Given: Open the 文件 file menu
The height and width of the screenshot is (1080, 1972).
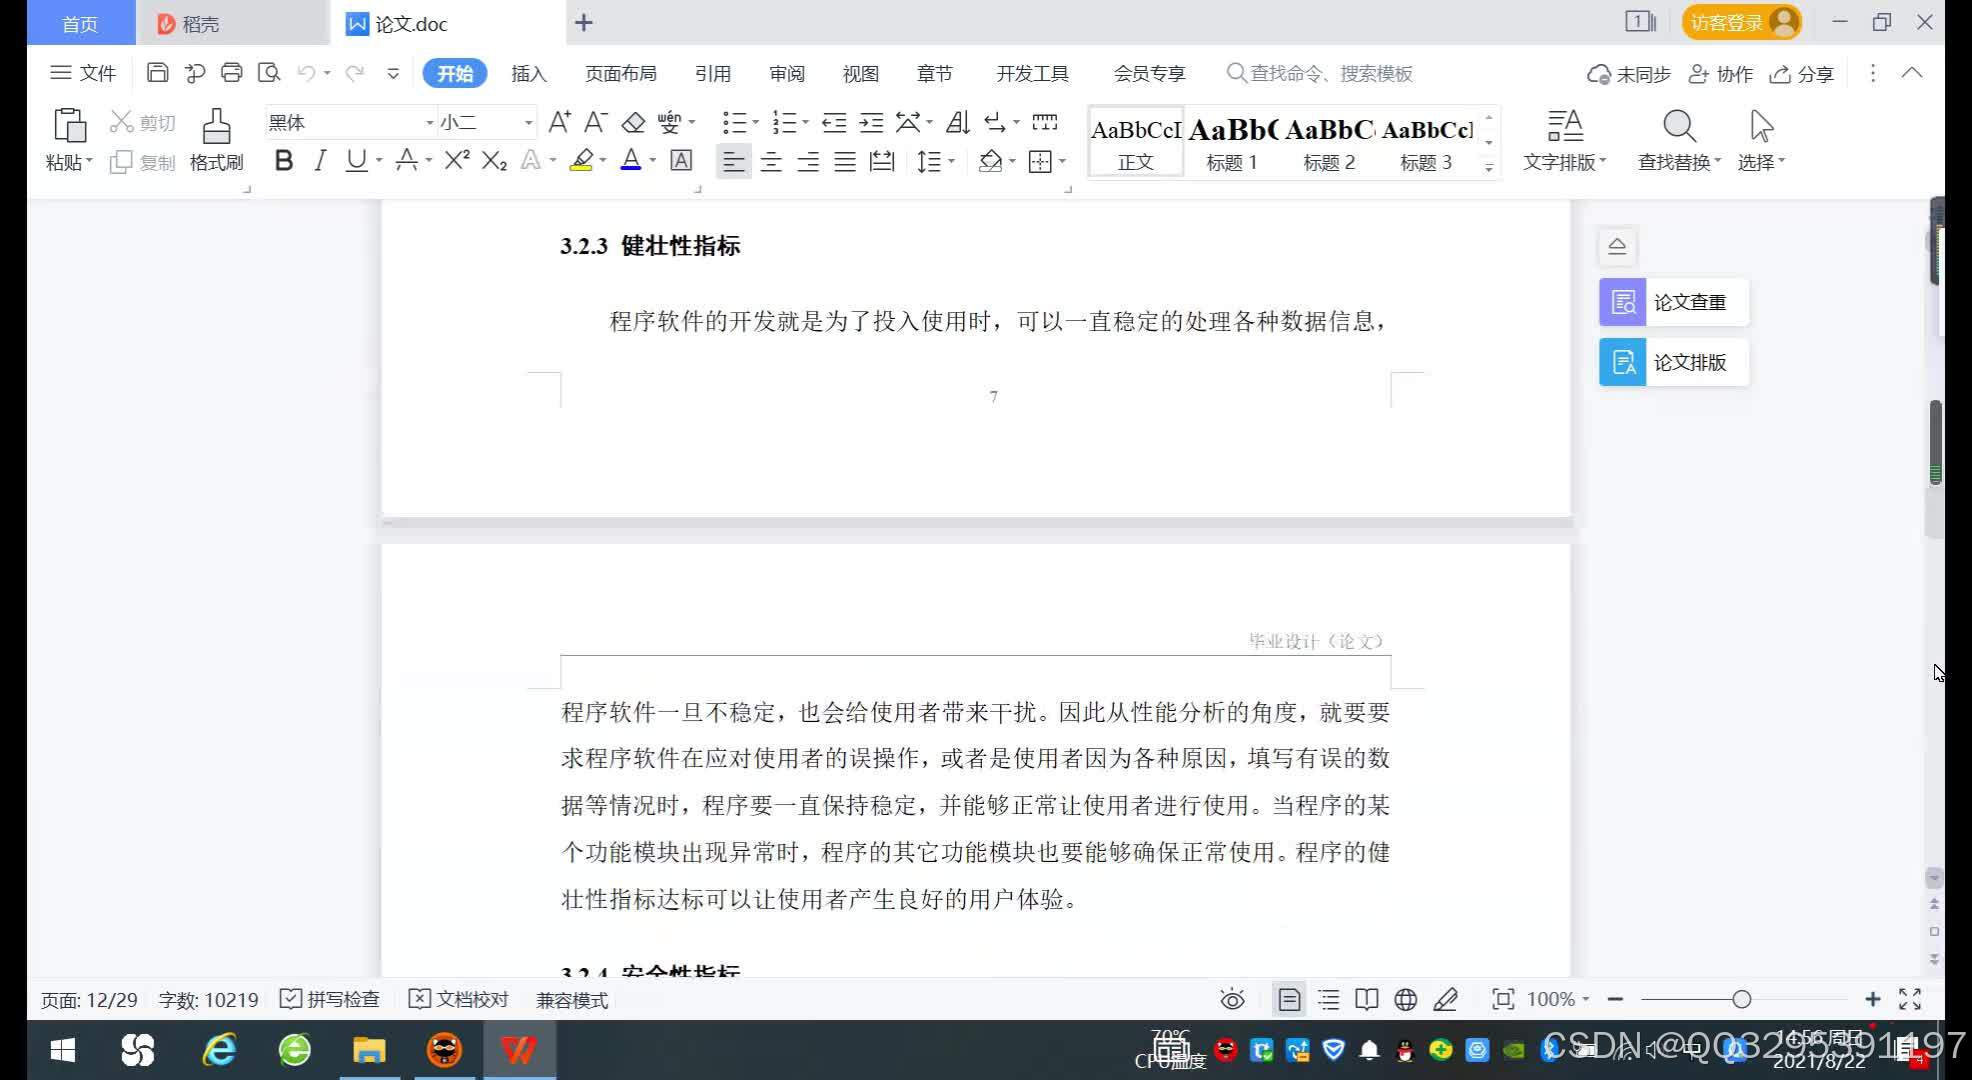Looking at the screenshot, I should click(84, 73).
